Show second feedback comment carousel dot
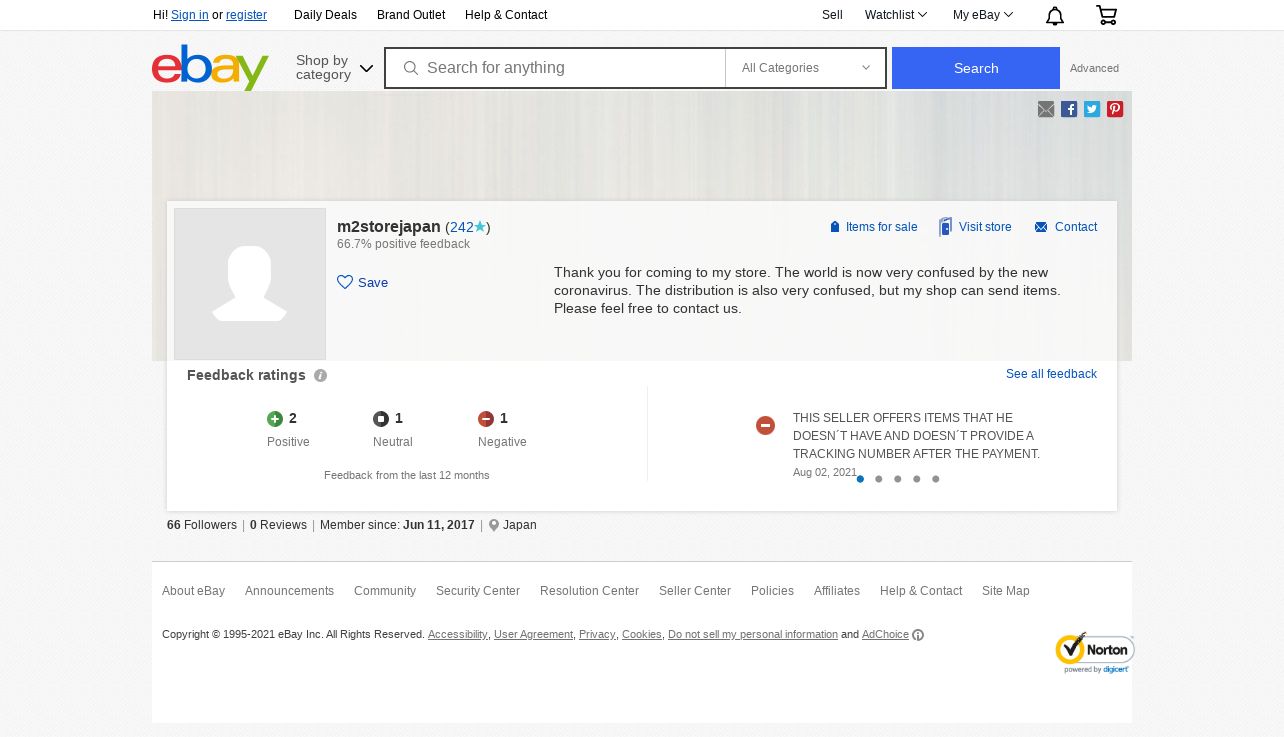Screen dimensions: 1284x737 coord(879,479)
